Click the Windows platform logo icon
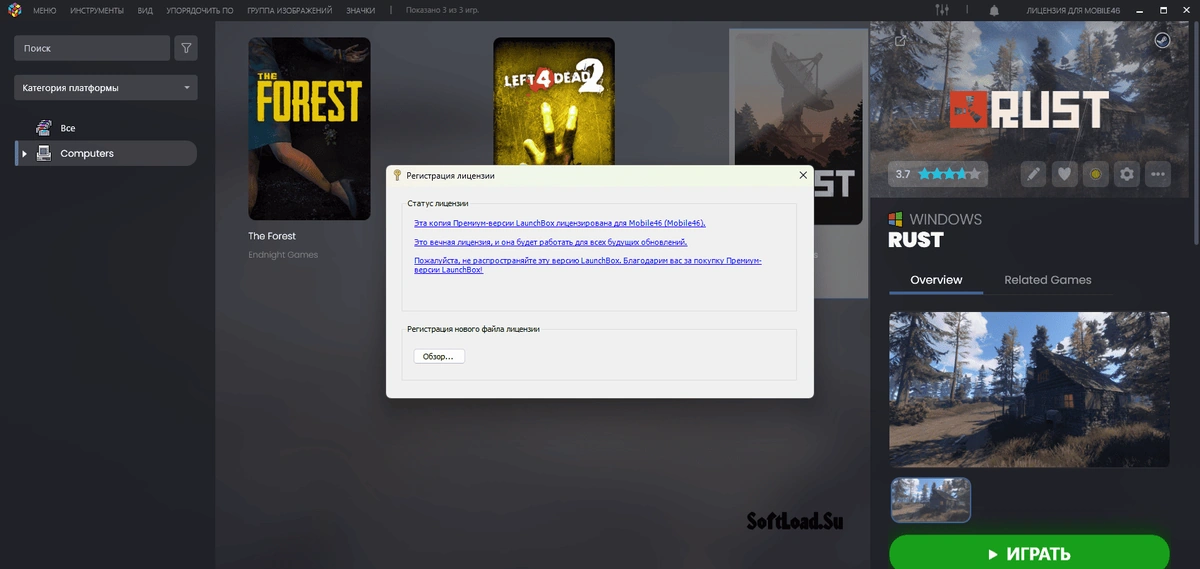 click(x=896, y=219)
